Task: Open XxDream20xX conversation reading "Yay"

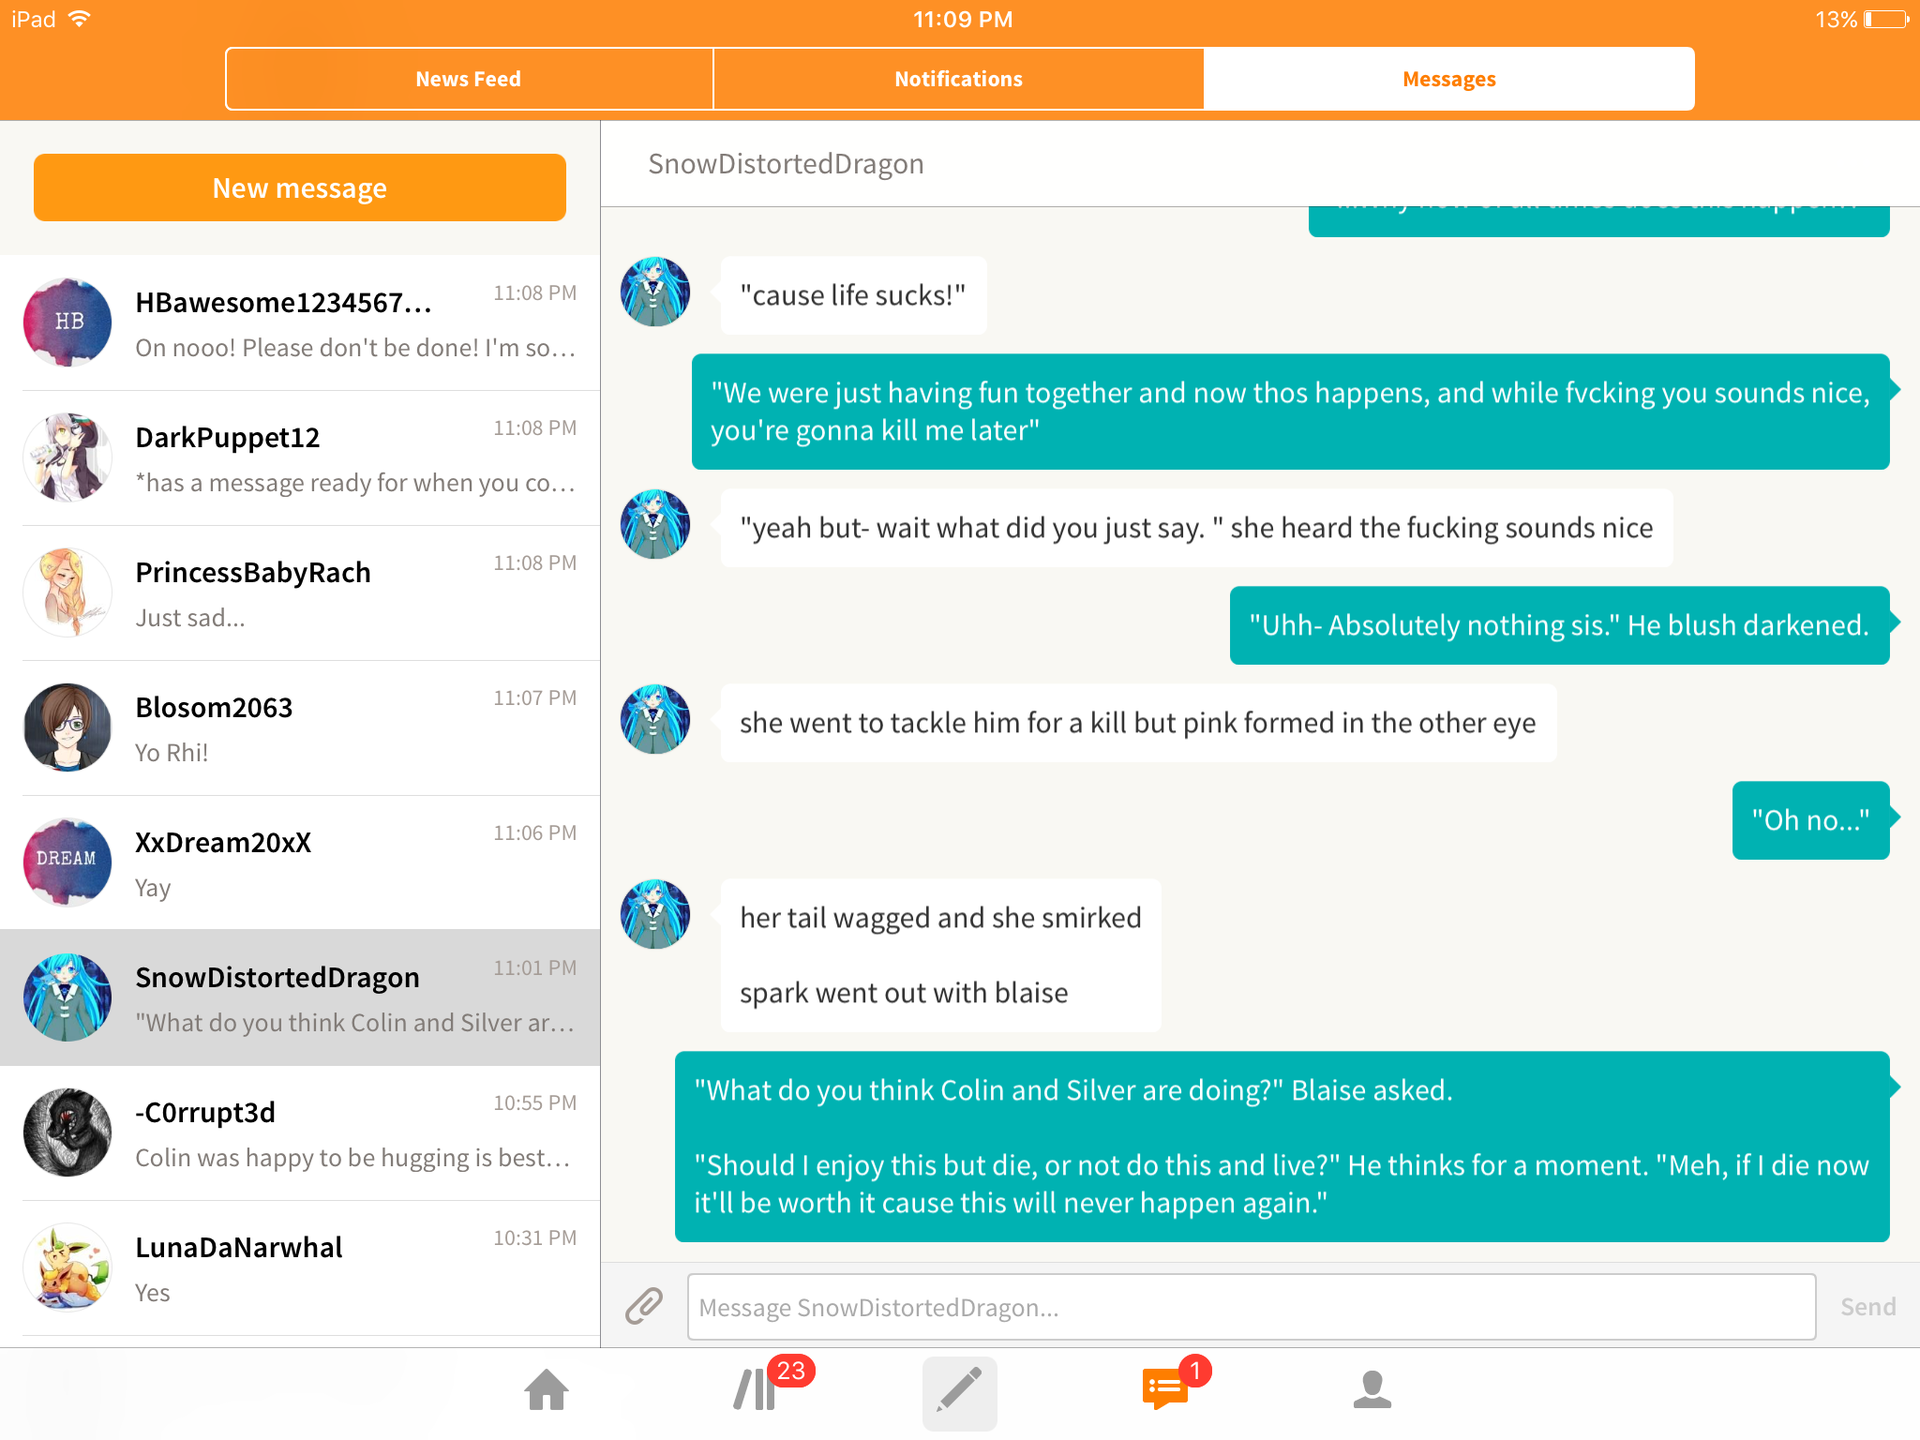Action: (x=300, y=863)
